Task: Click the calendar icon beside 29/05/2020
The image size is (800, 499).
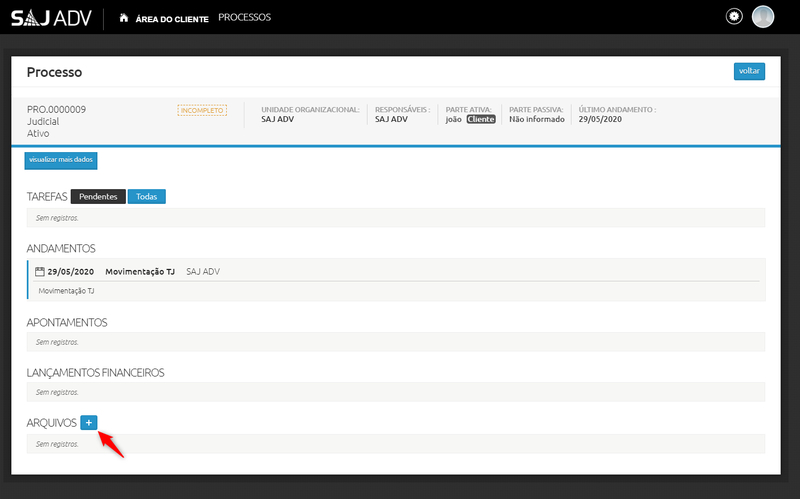Action: click(x=40, y=272)
